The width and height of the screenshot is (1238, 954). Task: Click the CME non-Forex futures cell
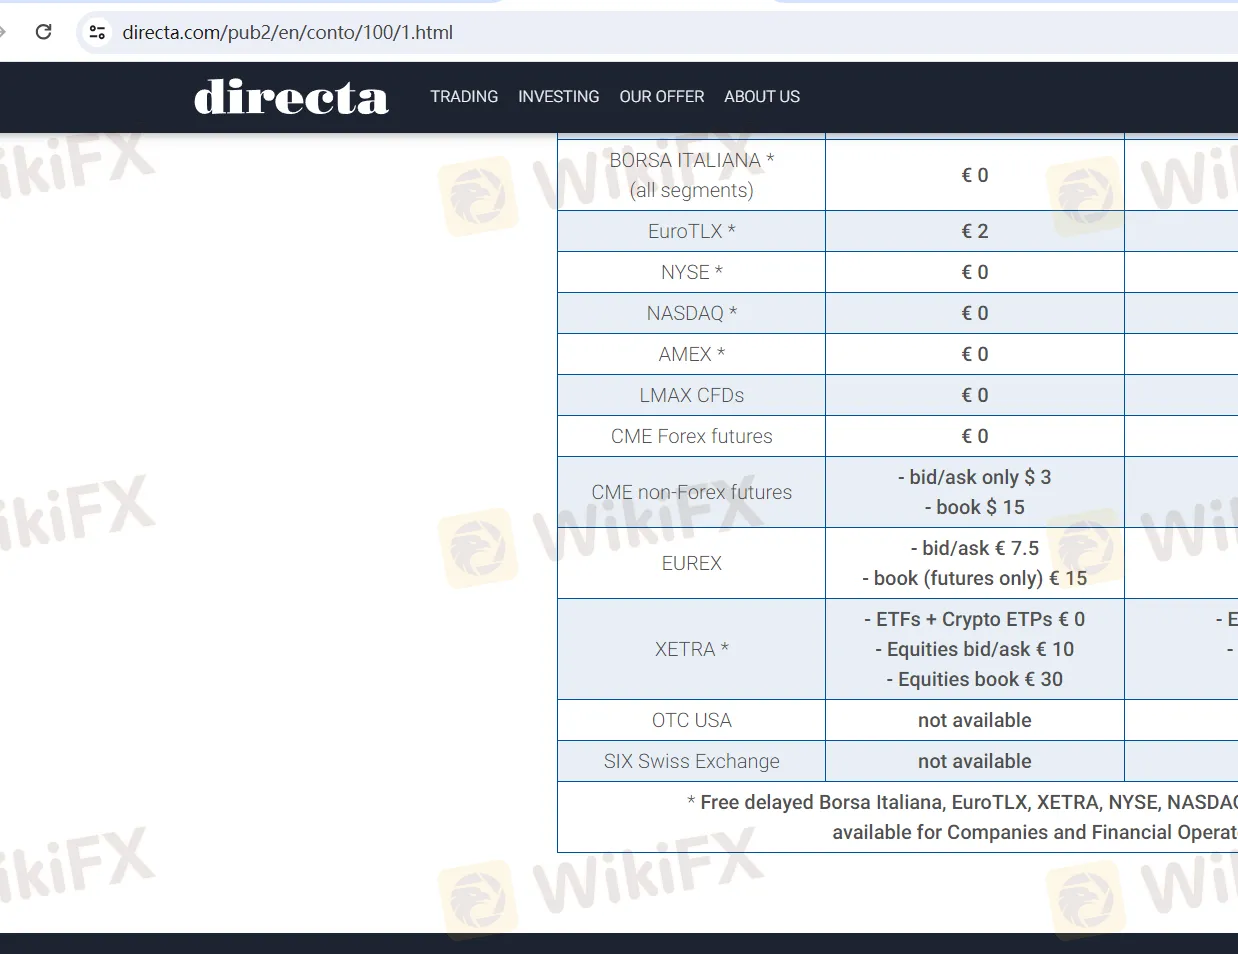click(692, 492)
